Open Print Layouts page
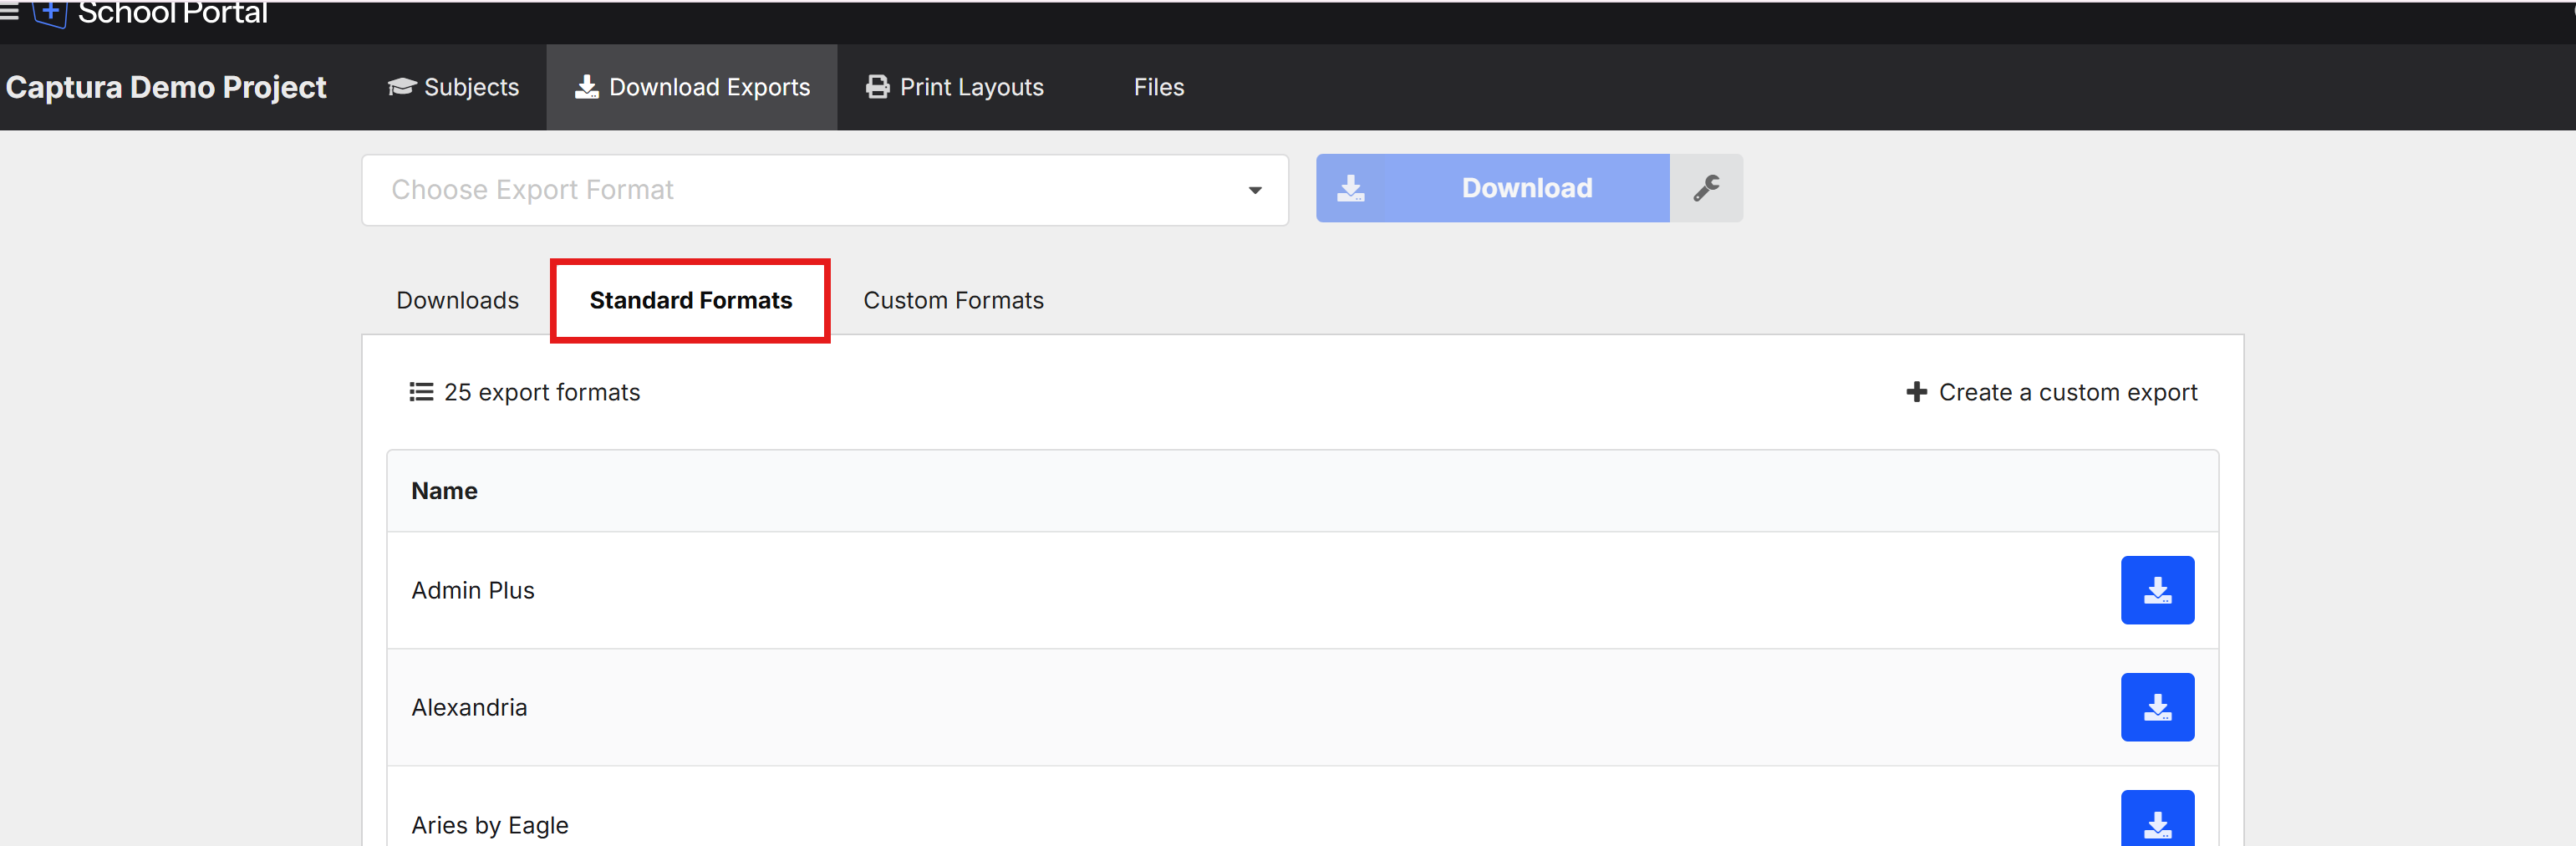This screenshot has height=846, width=2576. (955, 87)
